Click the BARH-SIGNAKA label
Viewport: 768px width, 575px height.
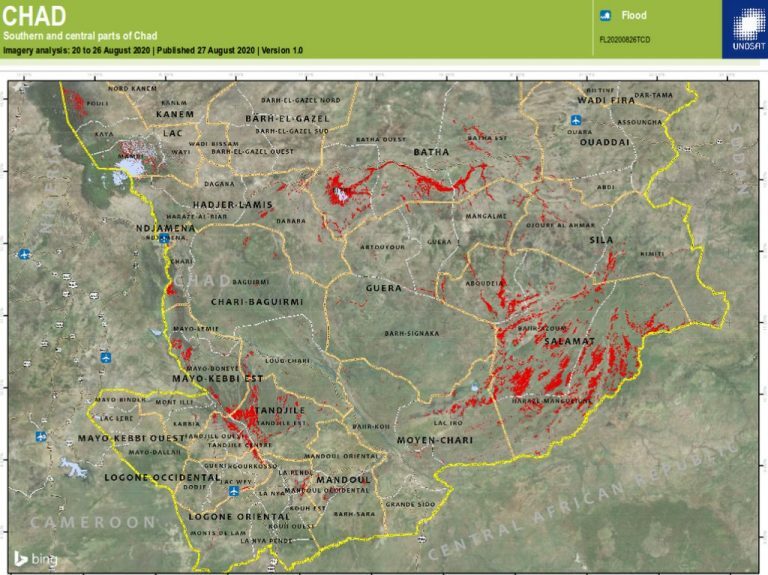pyautogui.click(x=412, y=334)
